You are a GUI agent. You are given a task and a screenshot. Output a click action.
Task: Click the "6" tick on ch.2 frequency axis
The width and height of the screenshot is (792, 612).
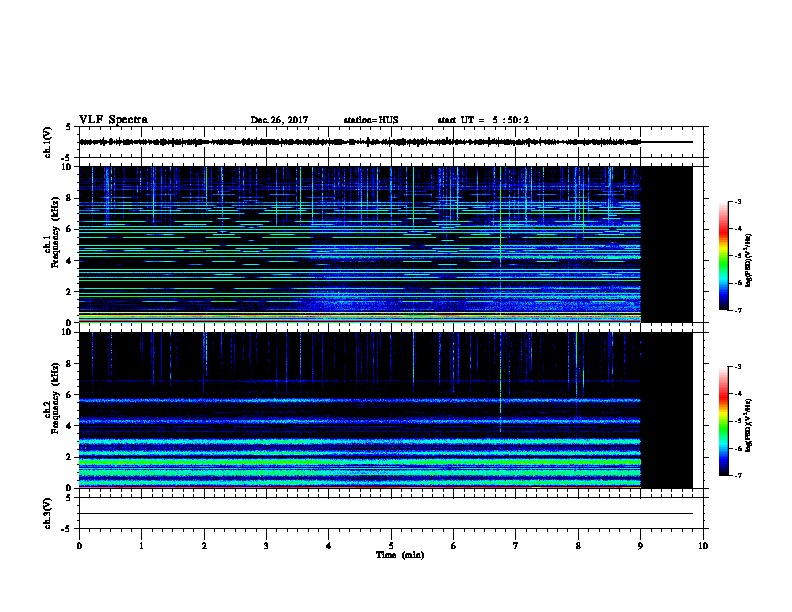70,395
